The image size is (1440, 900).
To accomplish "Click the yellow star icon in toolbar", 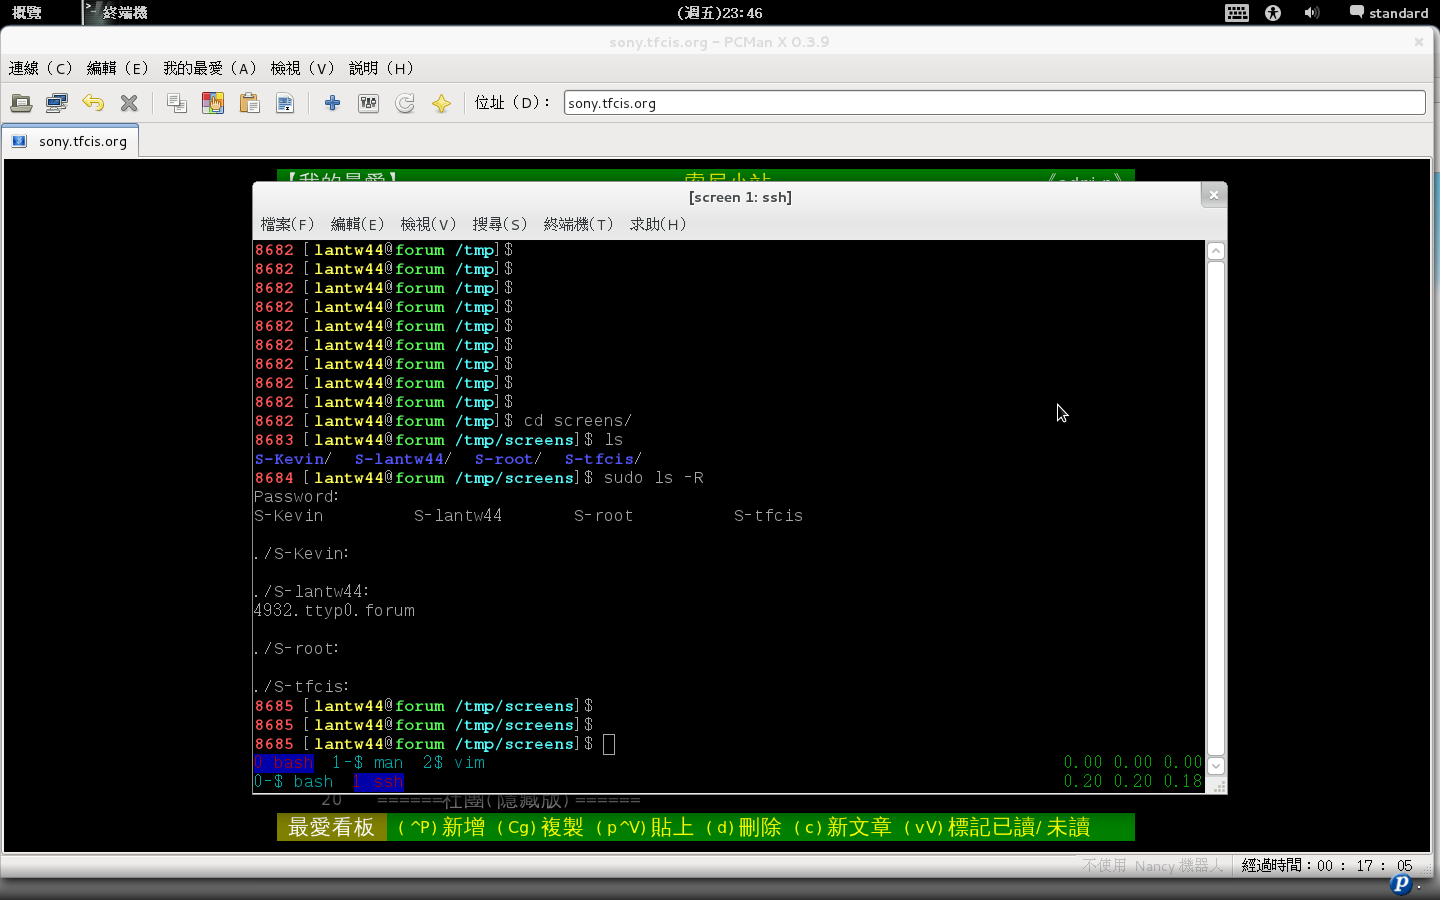I will 441,103.
